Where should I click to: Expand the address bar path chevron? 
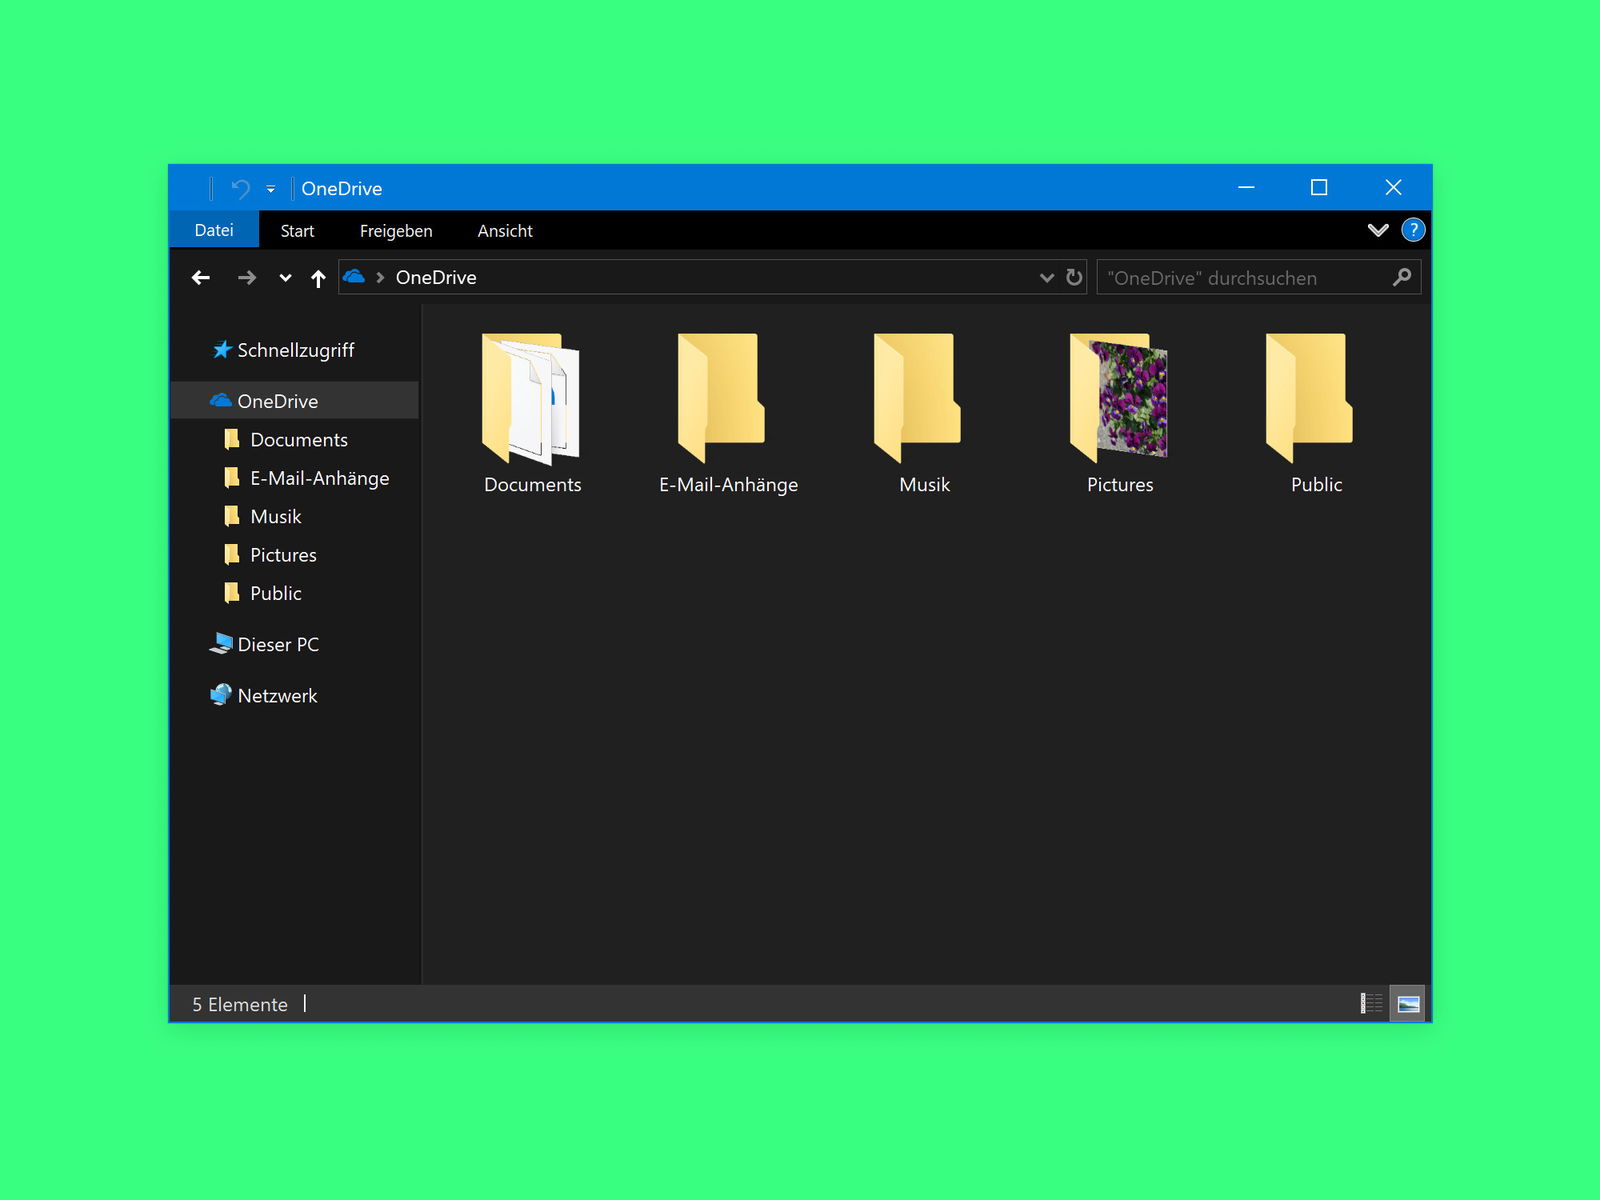tap(380, 278)
